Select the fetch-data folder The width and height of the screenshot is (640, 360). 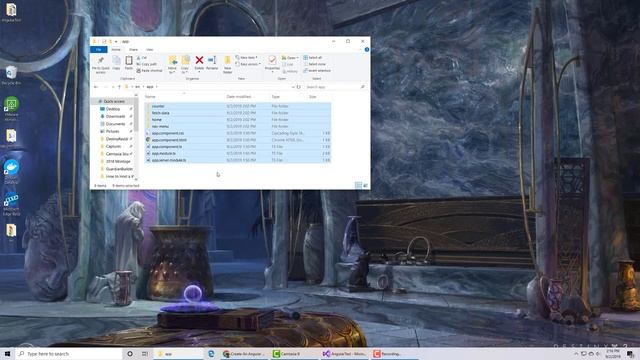[238, 113]
